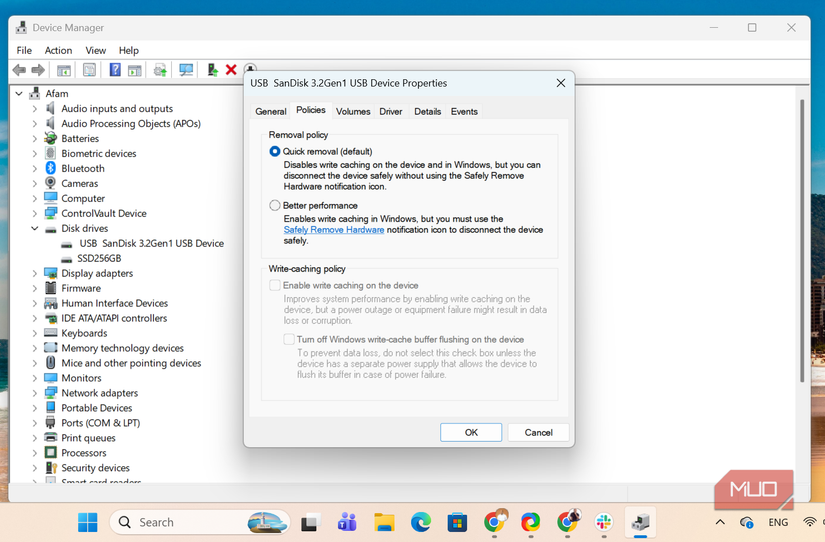Open Microsoft Store from taskbar
This screenshot has height=542, width=825.
tap(457, 522)
